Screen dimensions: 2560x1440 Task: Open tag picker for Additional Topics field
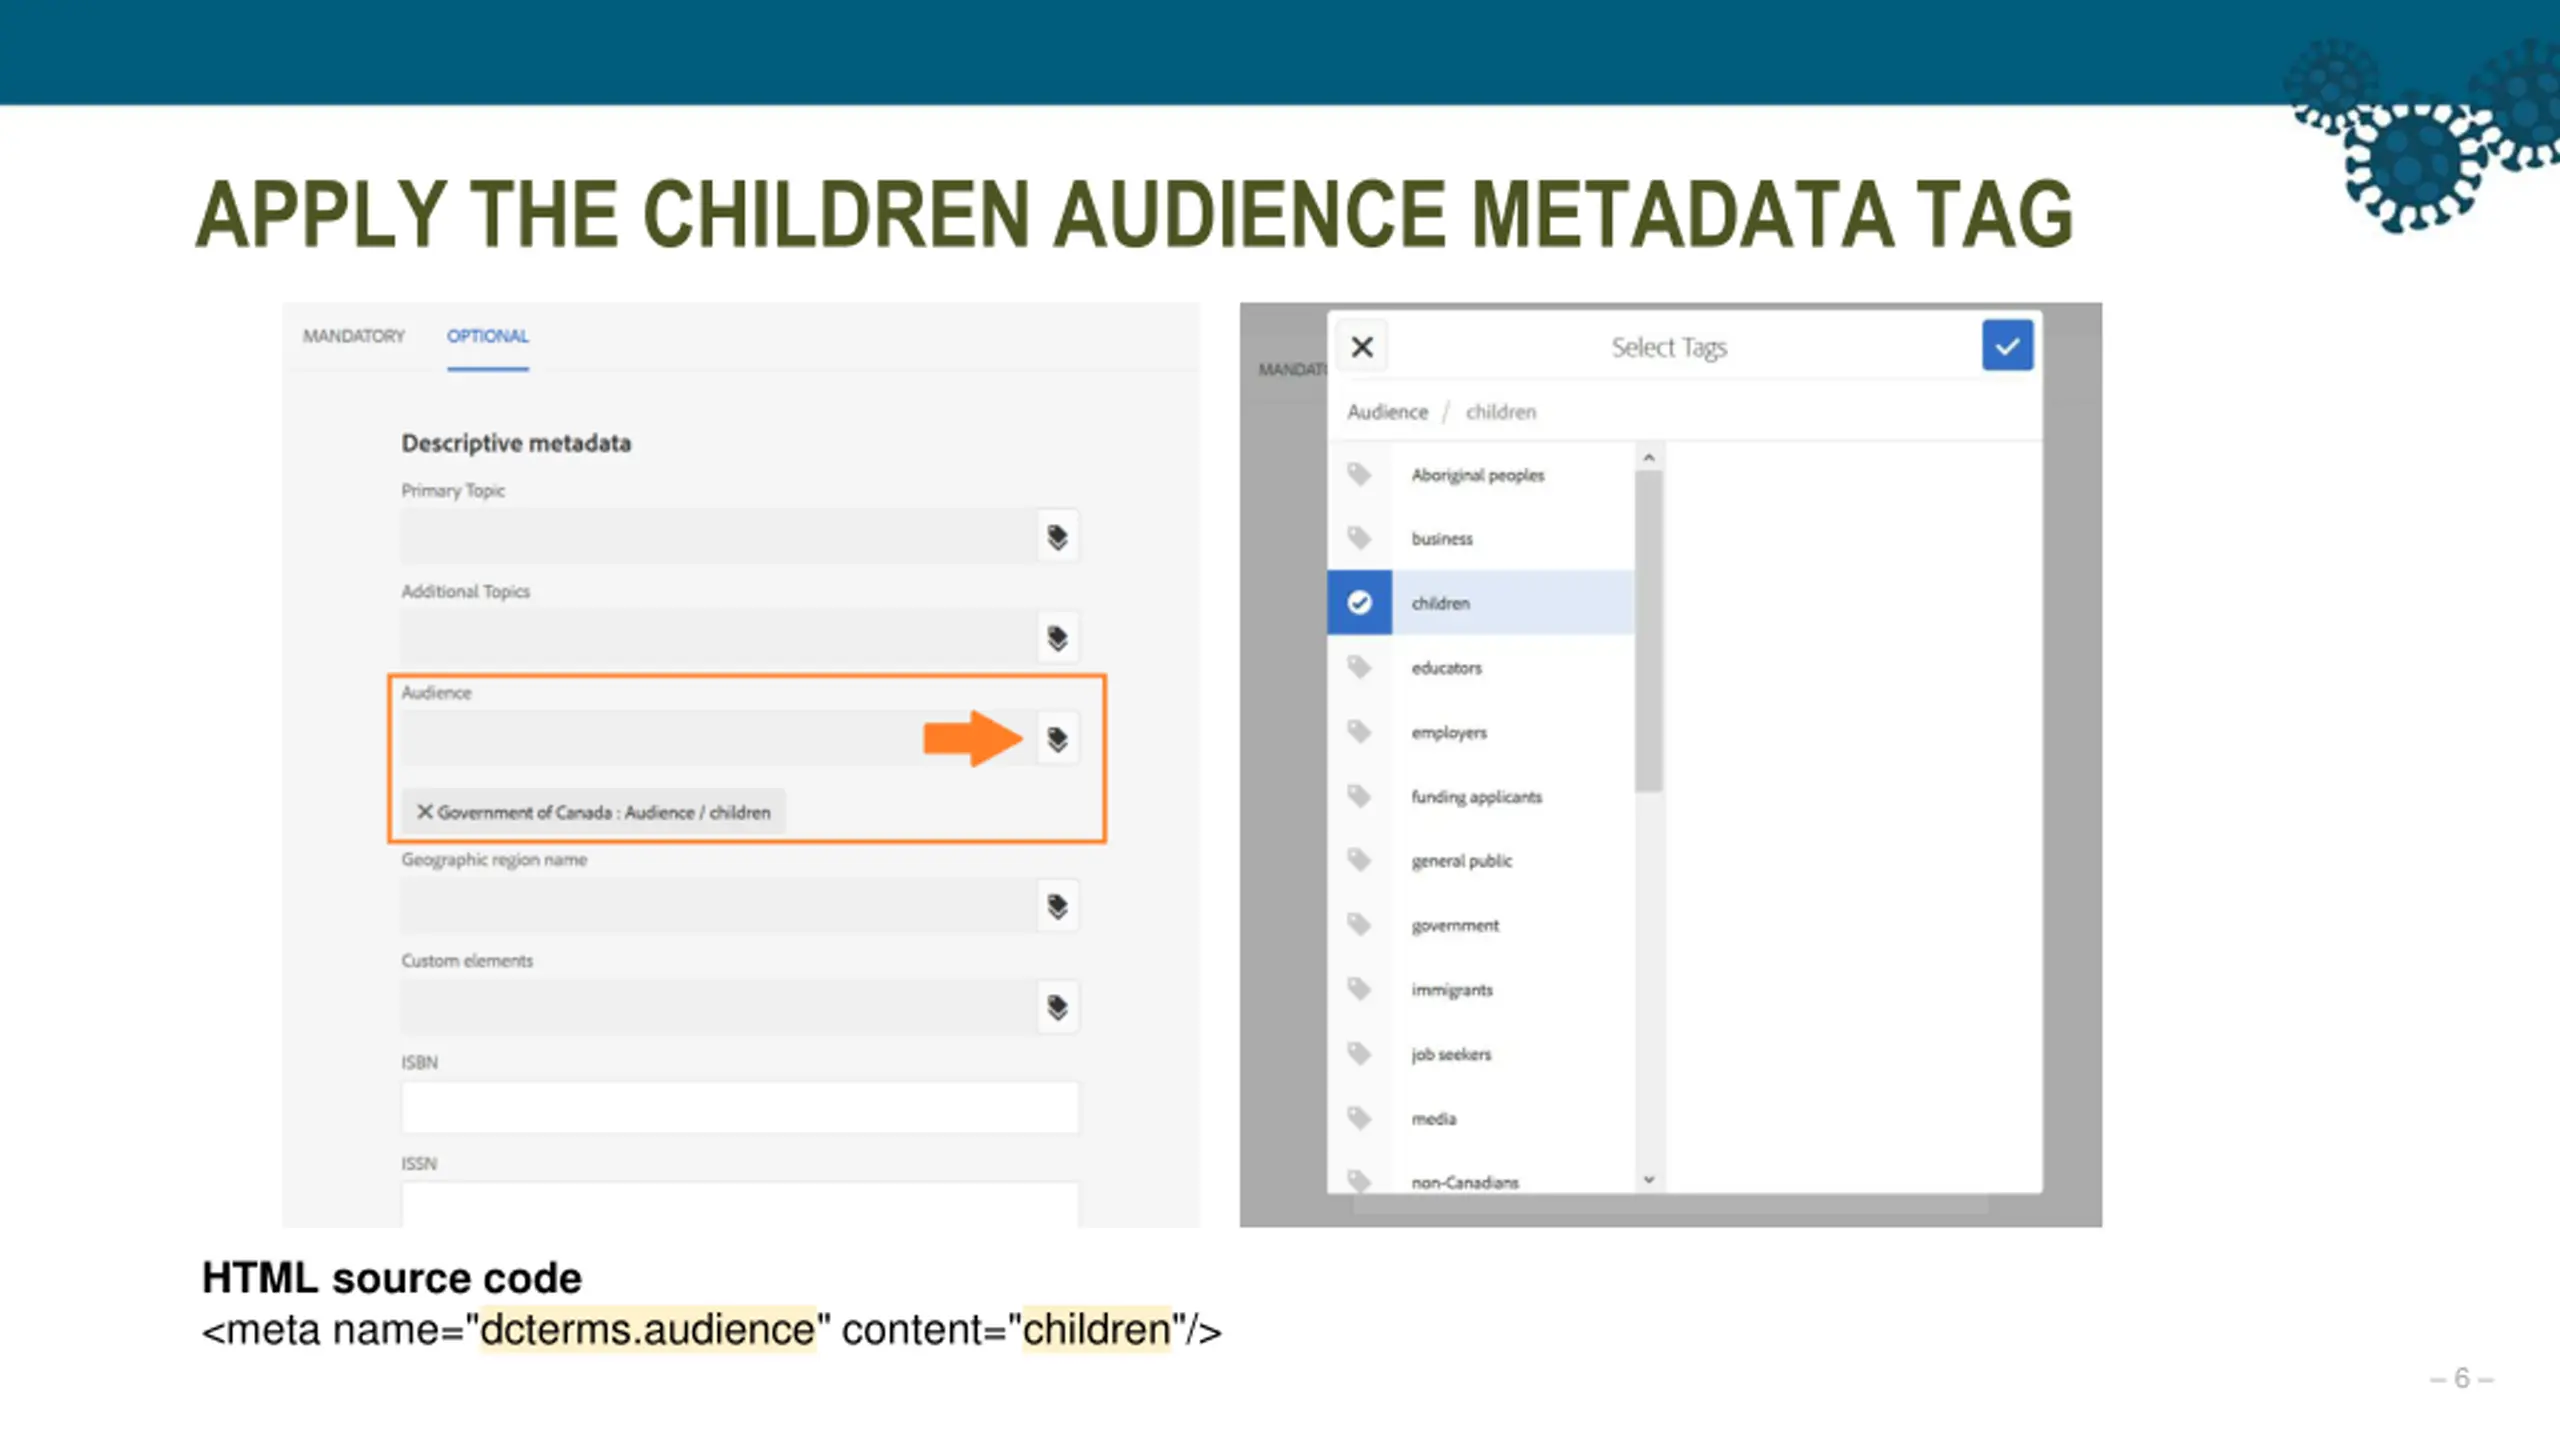[x=1057, y=638]
